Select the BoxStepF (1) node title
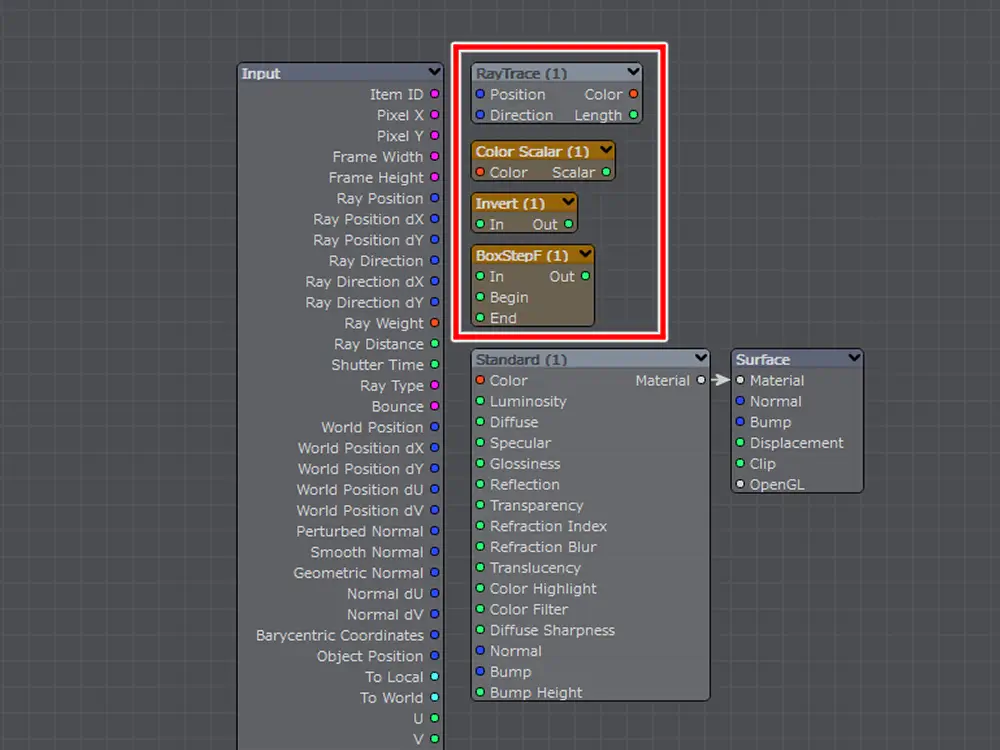 pos(521,256)
